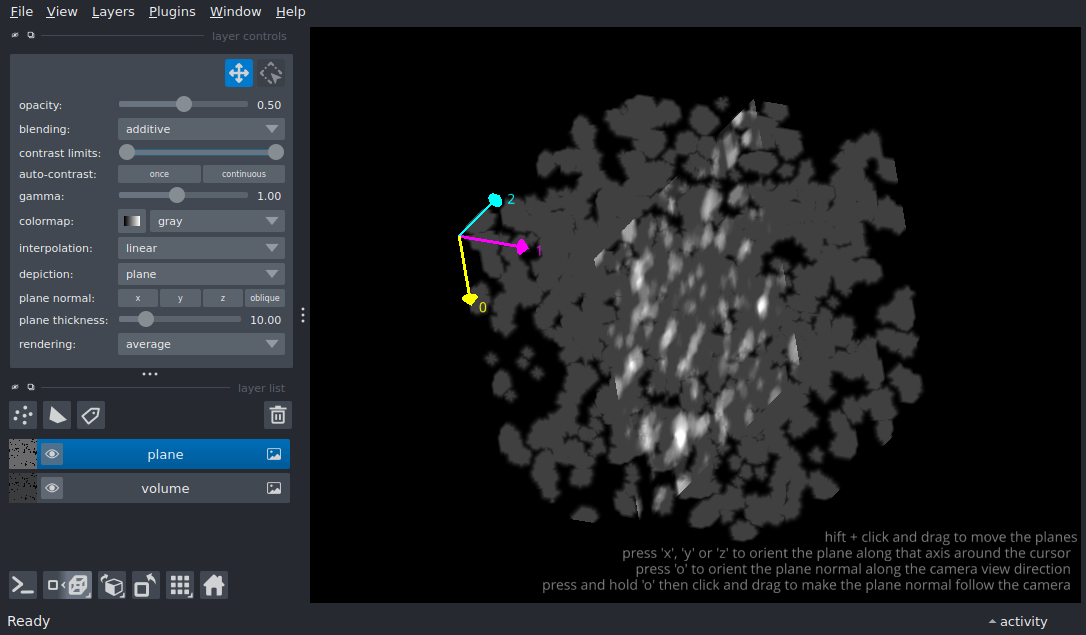Toggle visibility of the plane layer
The image size is (1086, 635).
[x=52, y=454]
